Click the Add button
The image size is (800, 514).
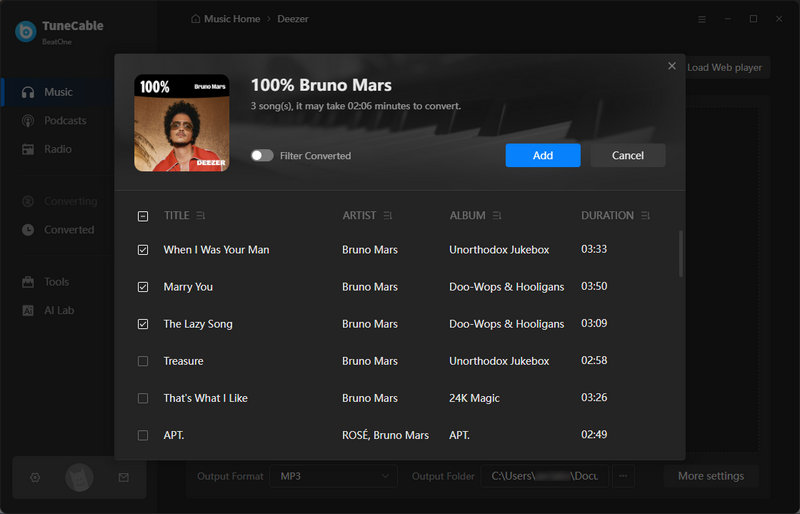pos(543,155)
